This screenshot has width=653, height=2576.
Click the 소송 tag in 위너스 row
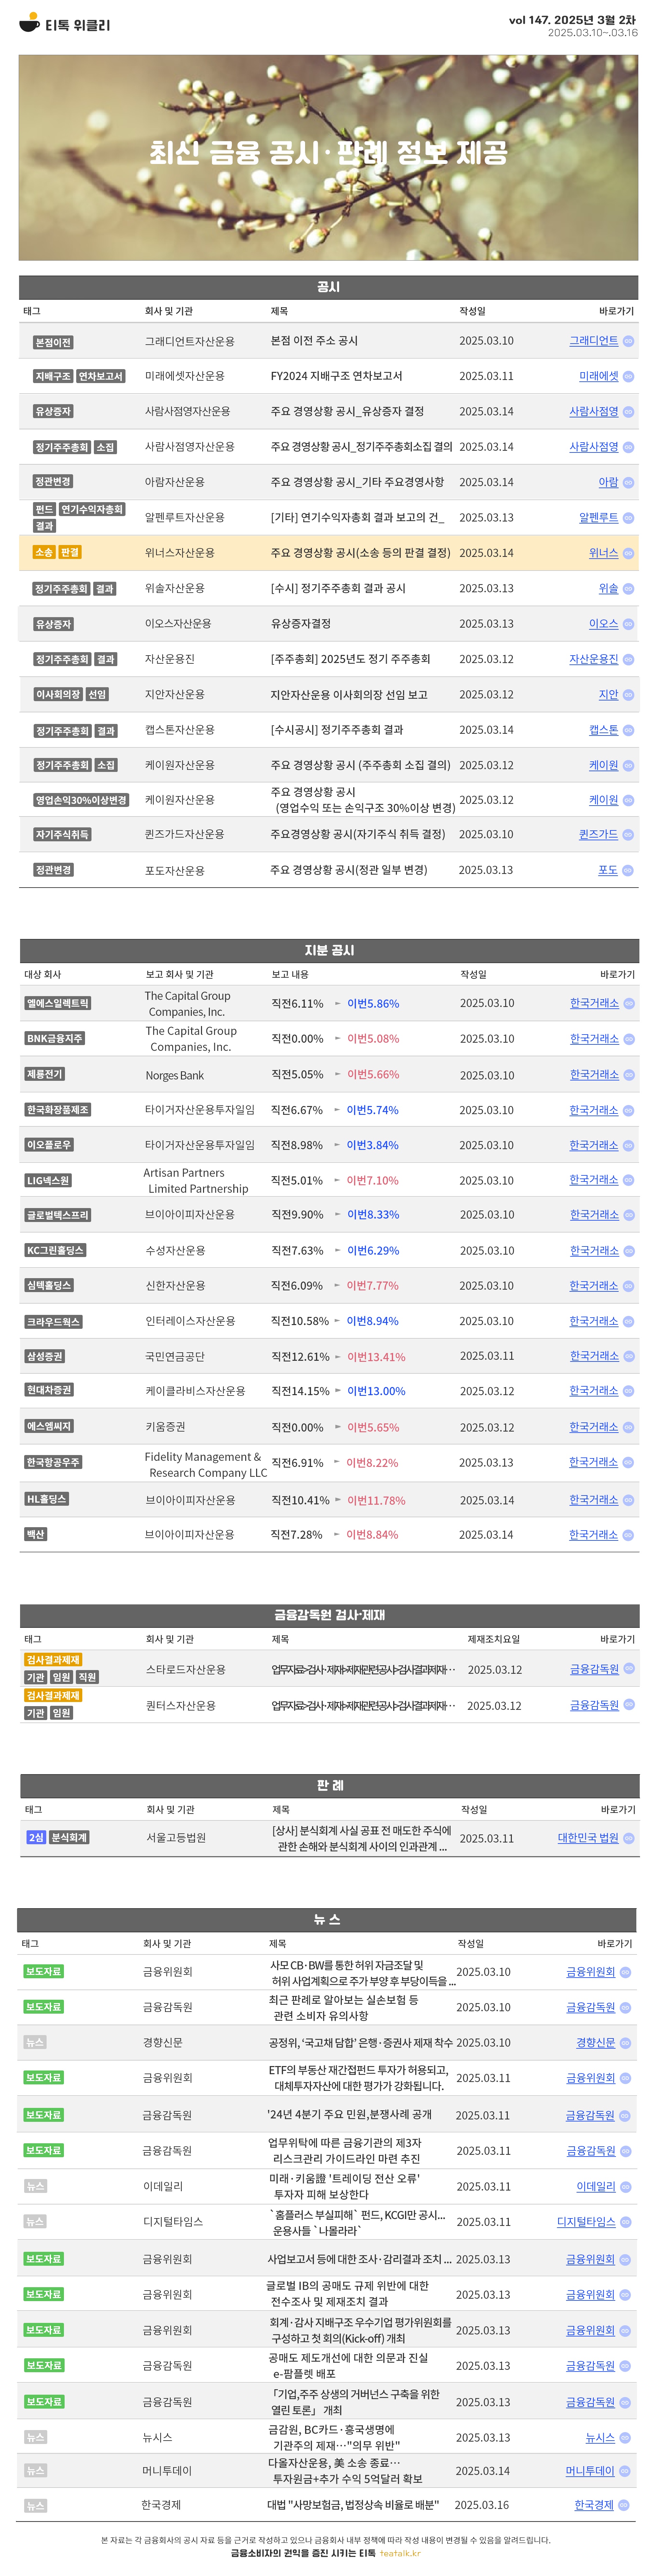click(x=44, y=552)
